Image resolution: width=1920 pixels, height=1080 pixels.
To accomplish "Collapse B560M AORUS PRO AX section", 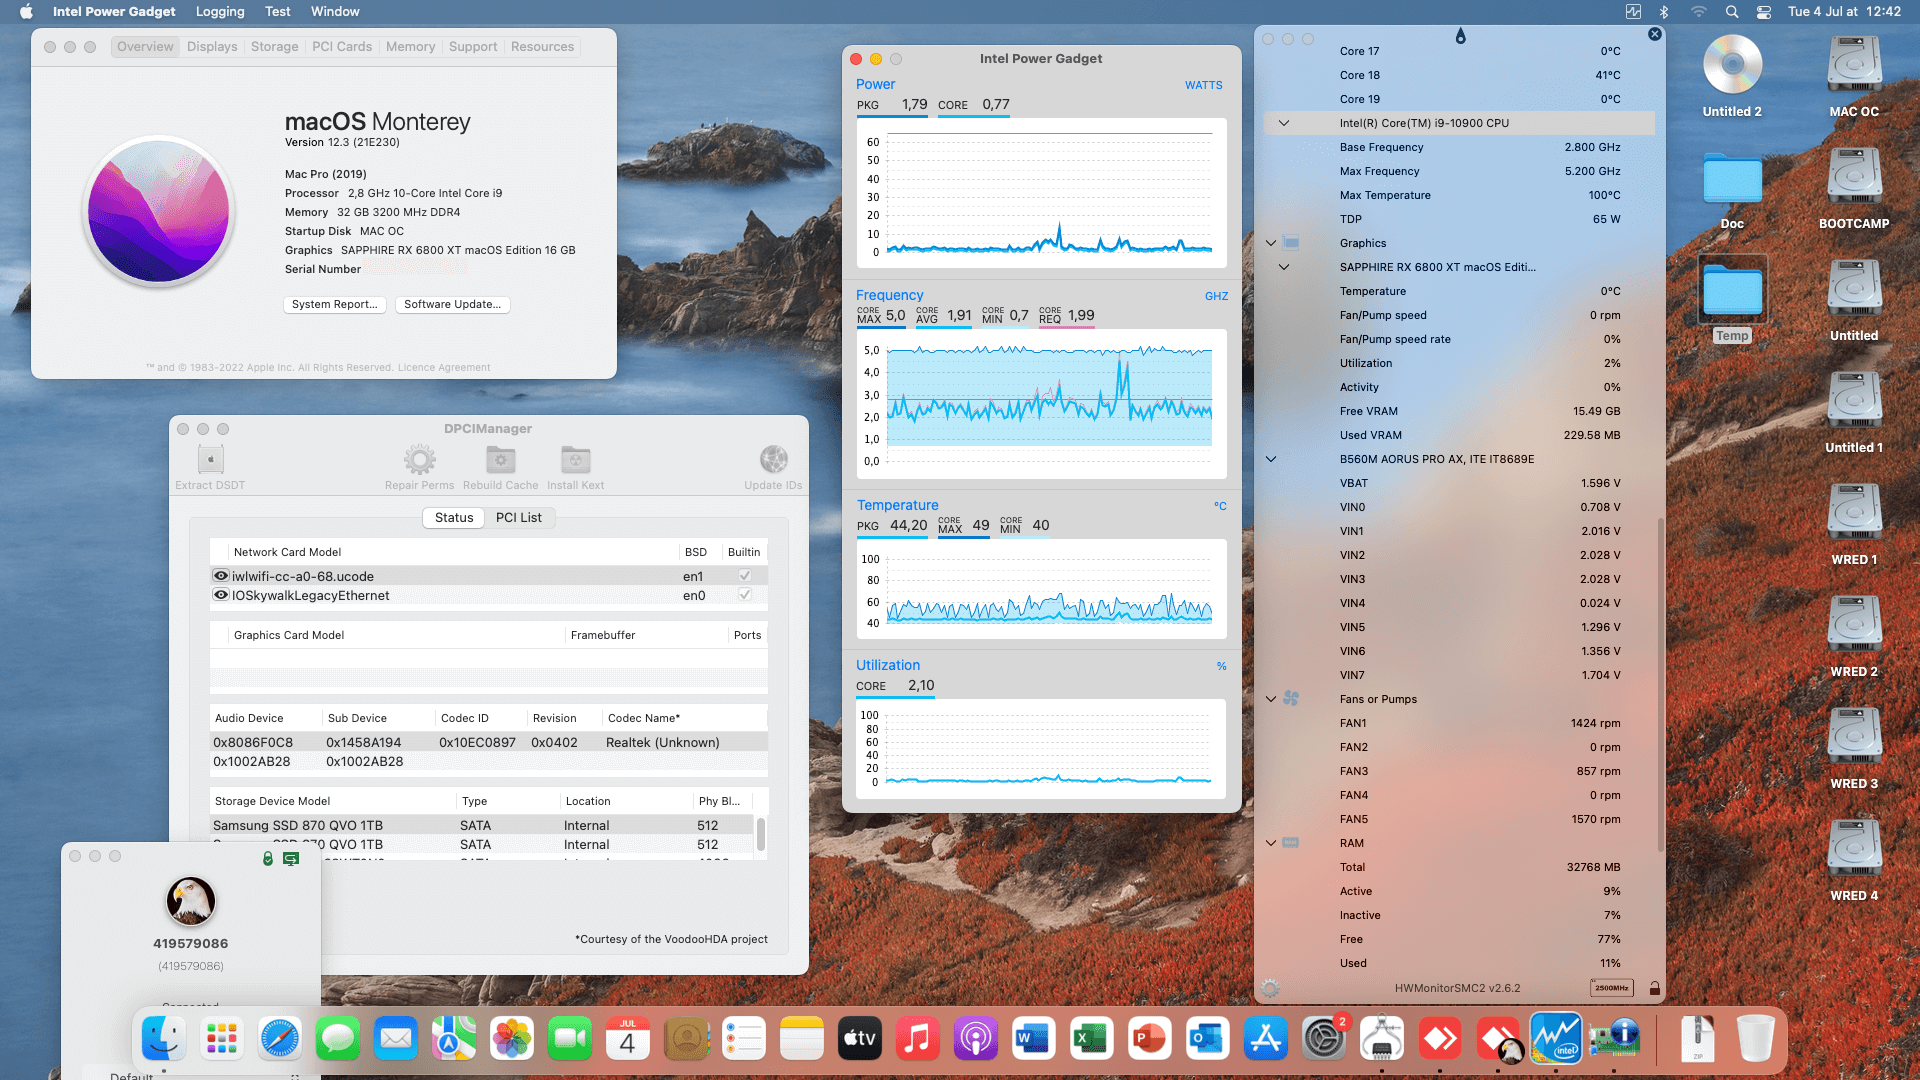I will (1271, 459).
